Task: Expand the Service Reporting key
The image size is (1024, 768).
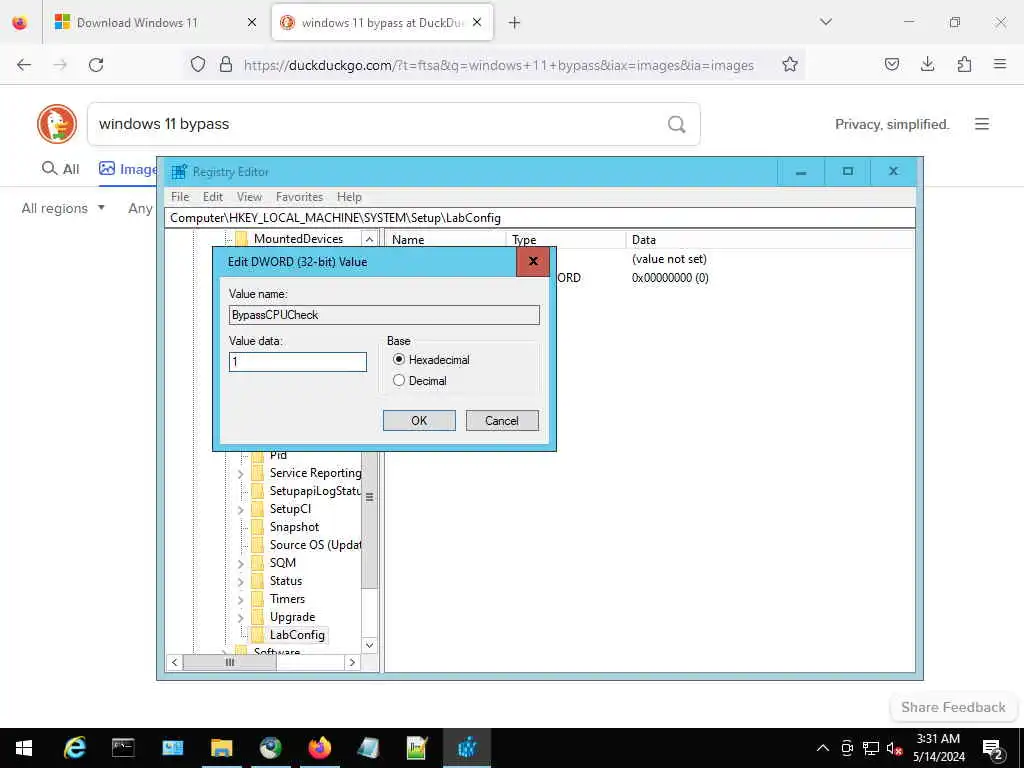Action: pos(241,473)
